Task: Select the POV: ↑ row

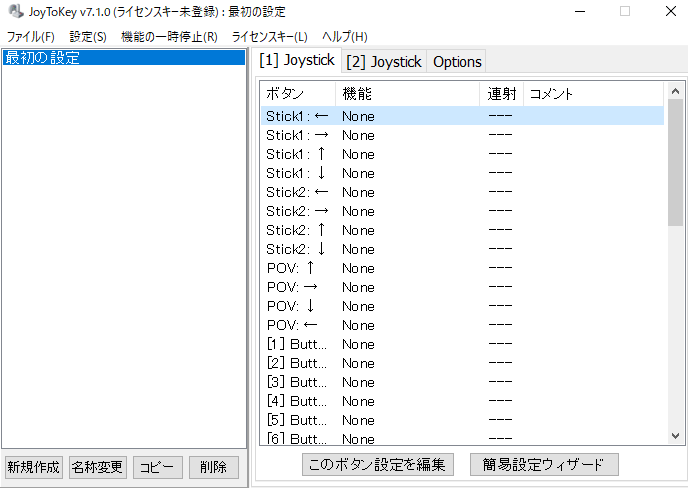Action: point(462,268)
